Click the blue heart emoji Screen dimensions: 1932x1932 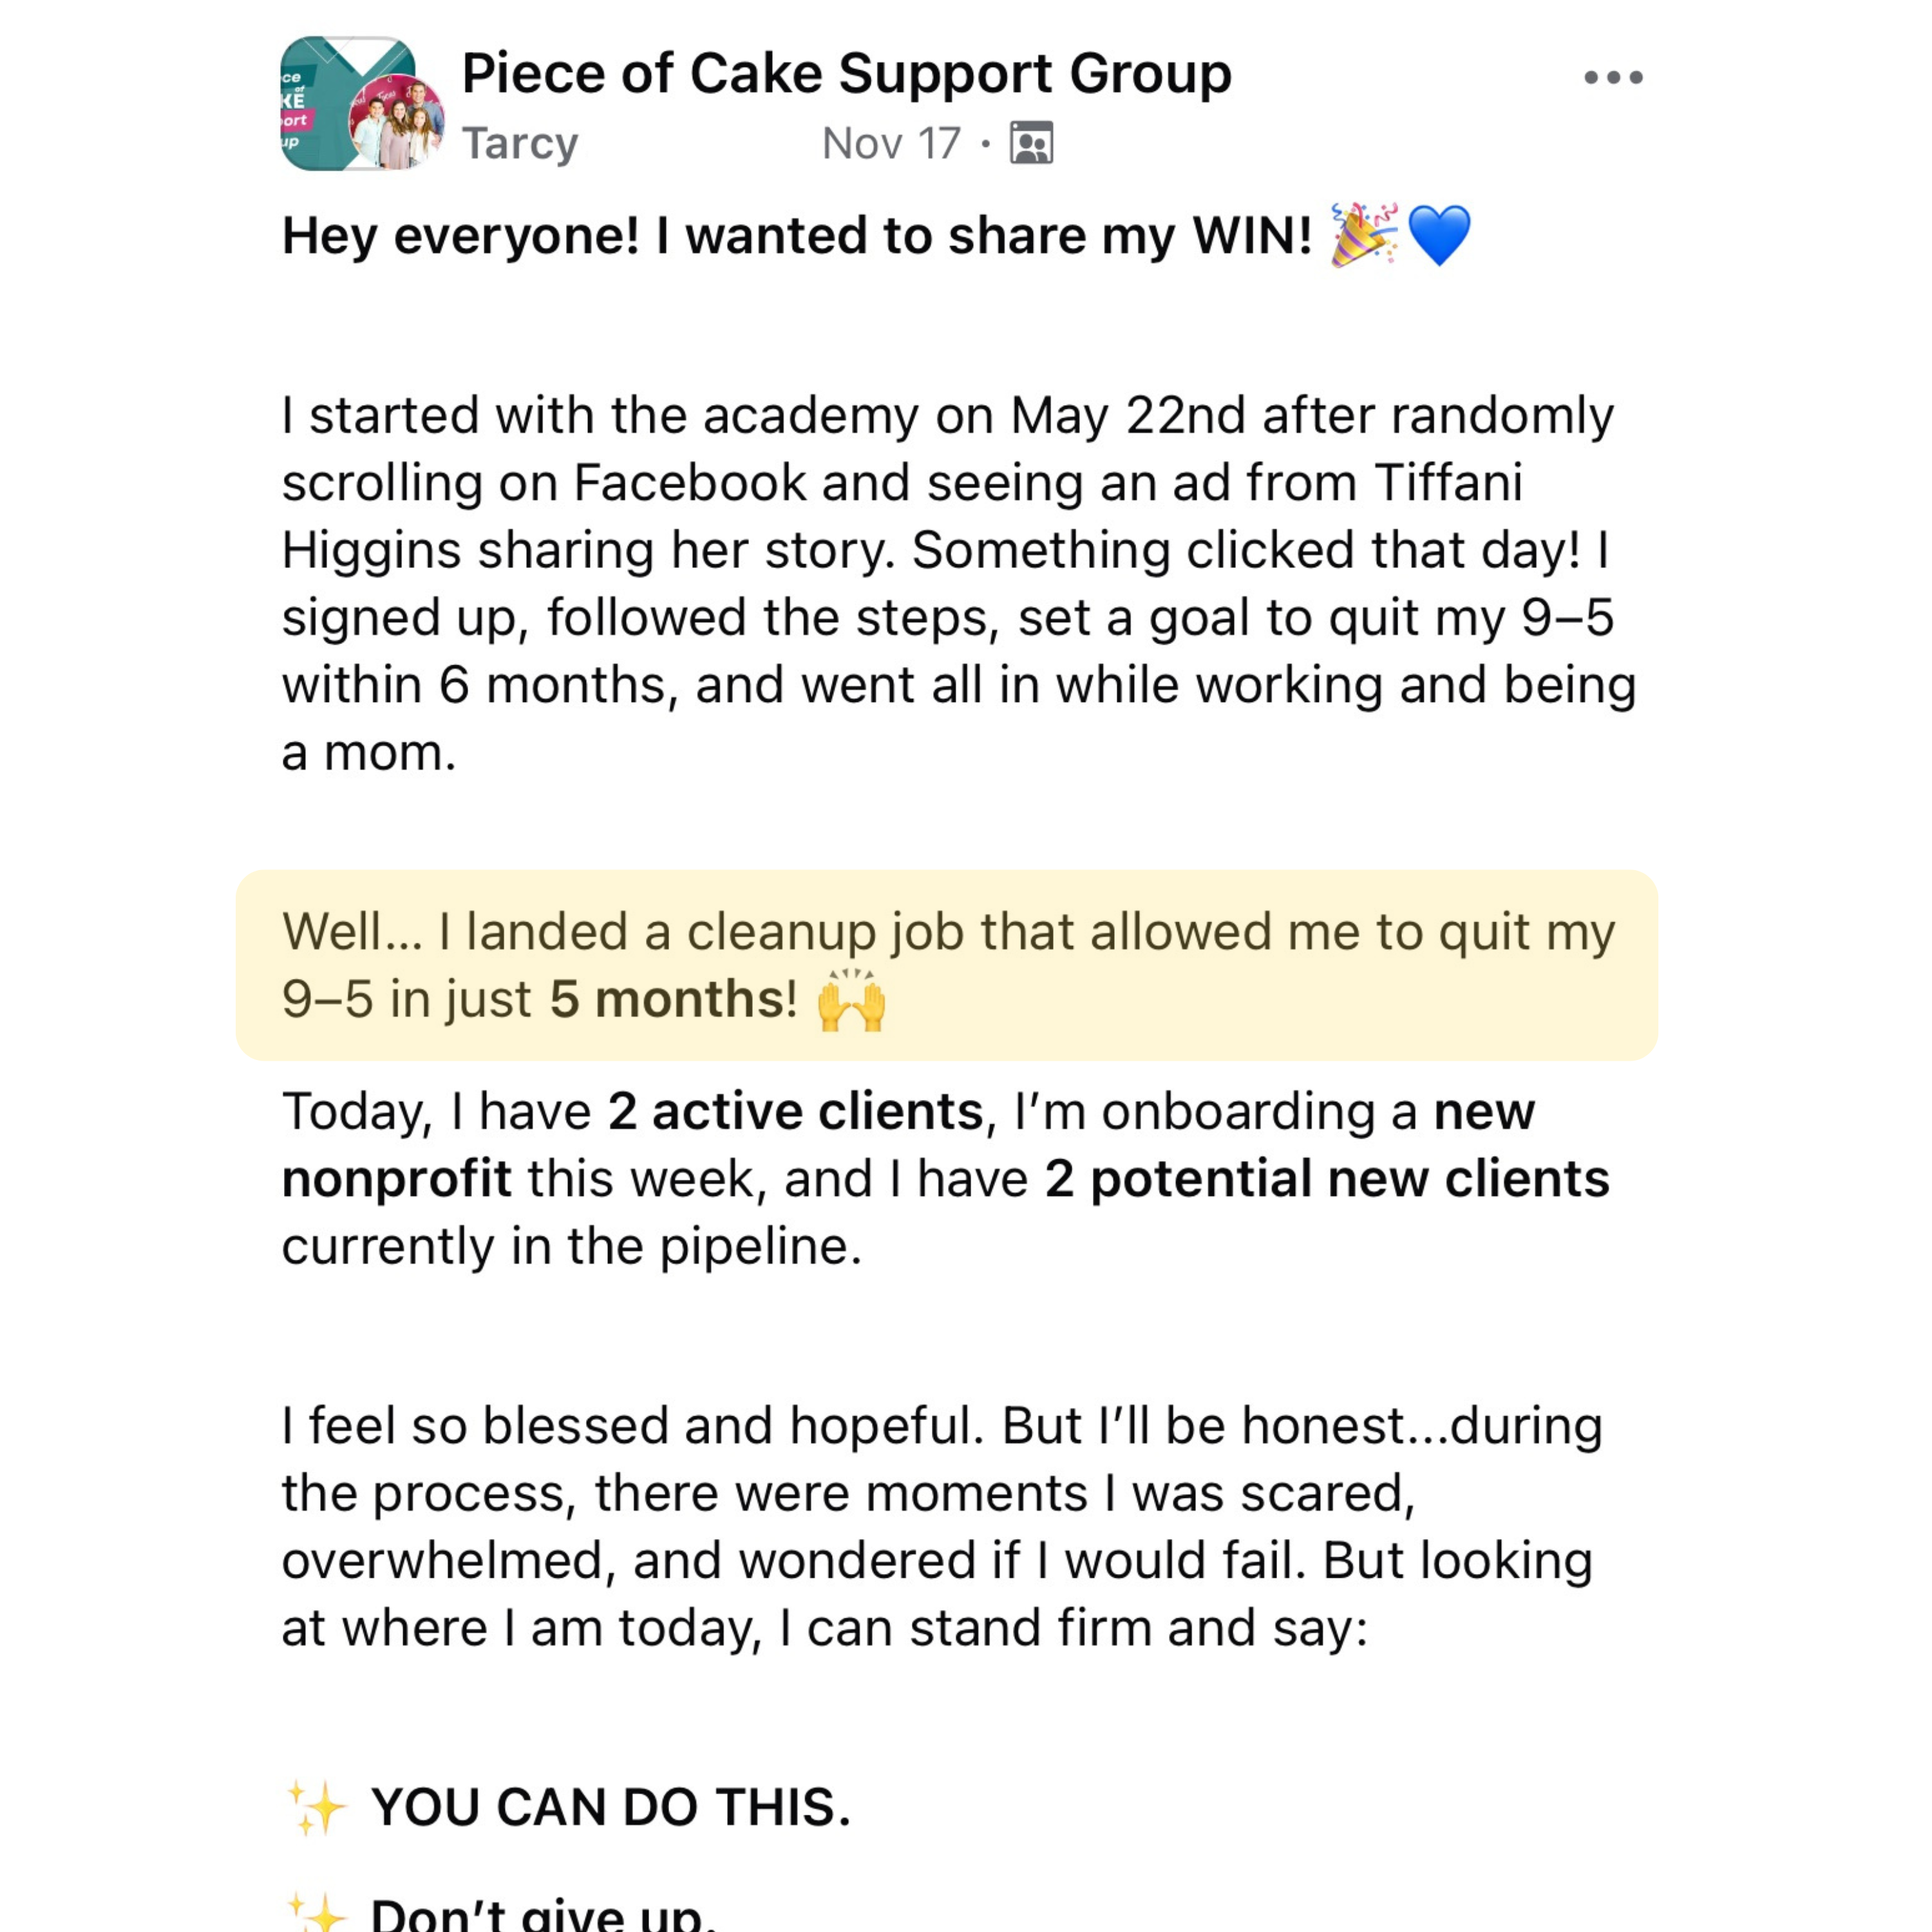[x=1439, y=236]
